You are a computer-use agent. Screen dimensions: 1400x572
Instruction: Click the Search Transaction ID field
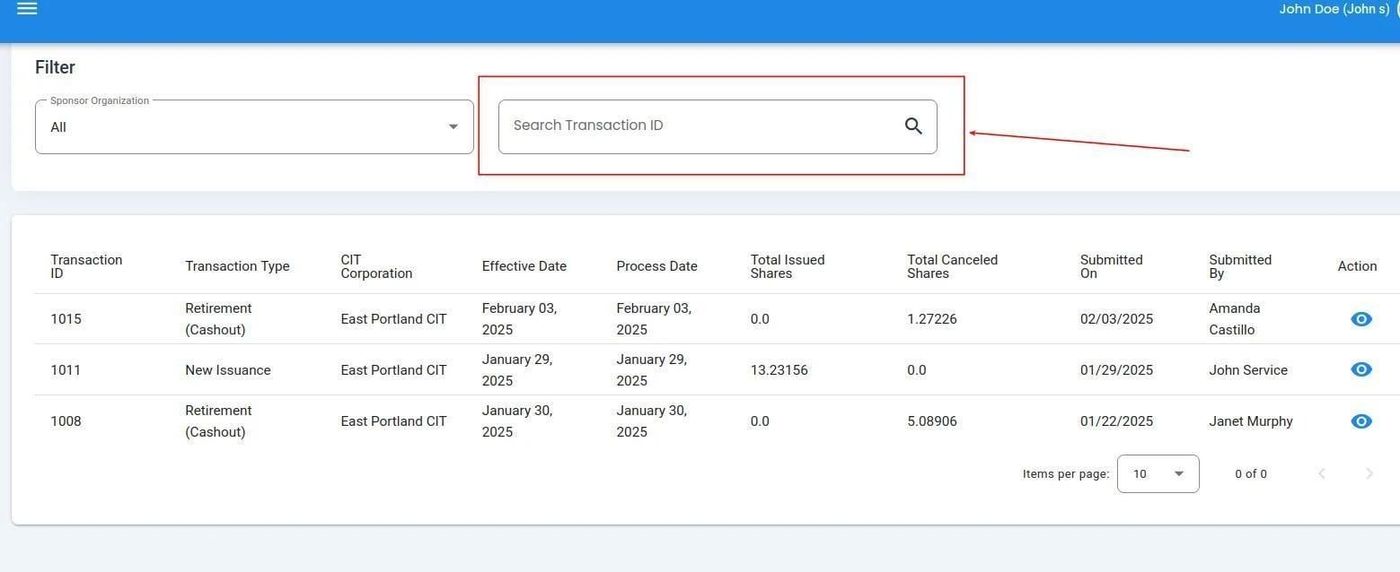[x=700, y=126]
